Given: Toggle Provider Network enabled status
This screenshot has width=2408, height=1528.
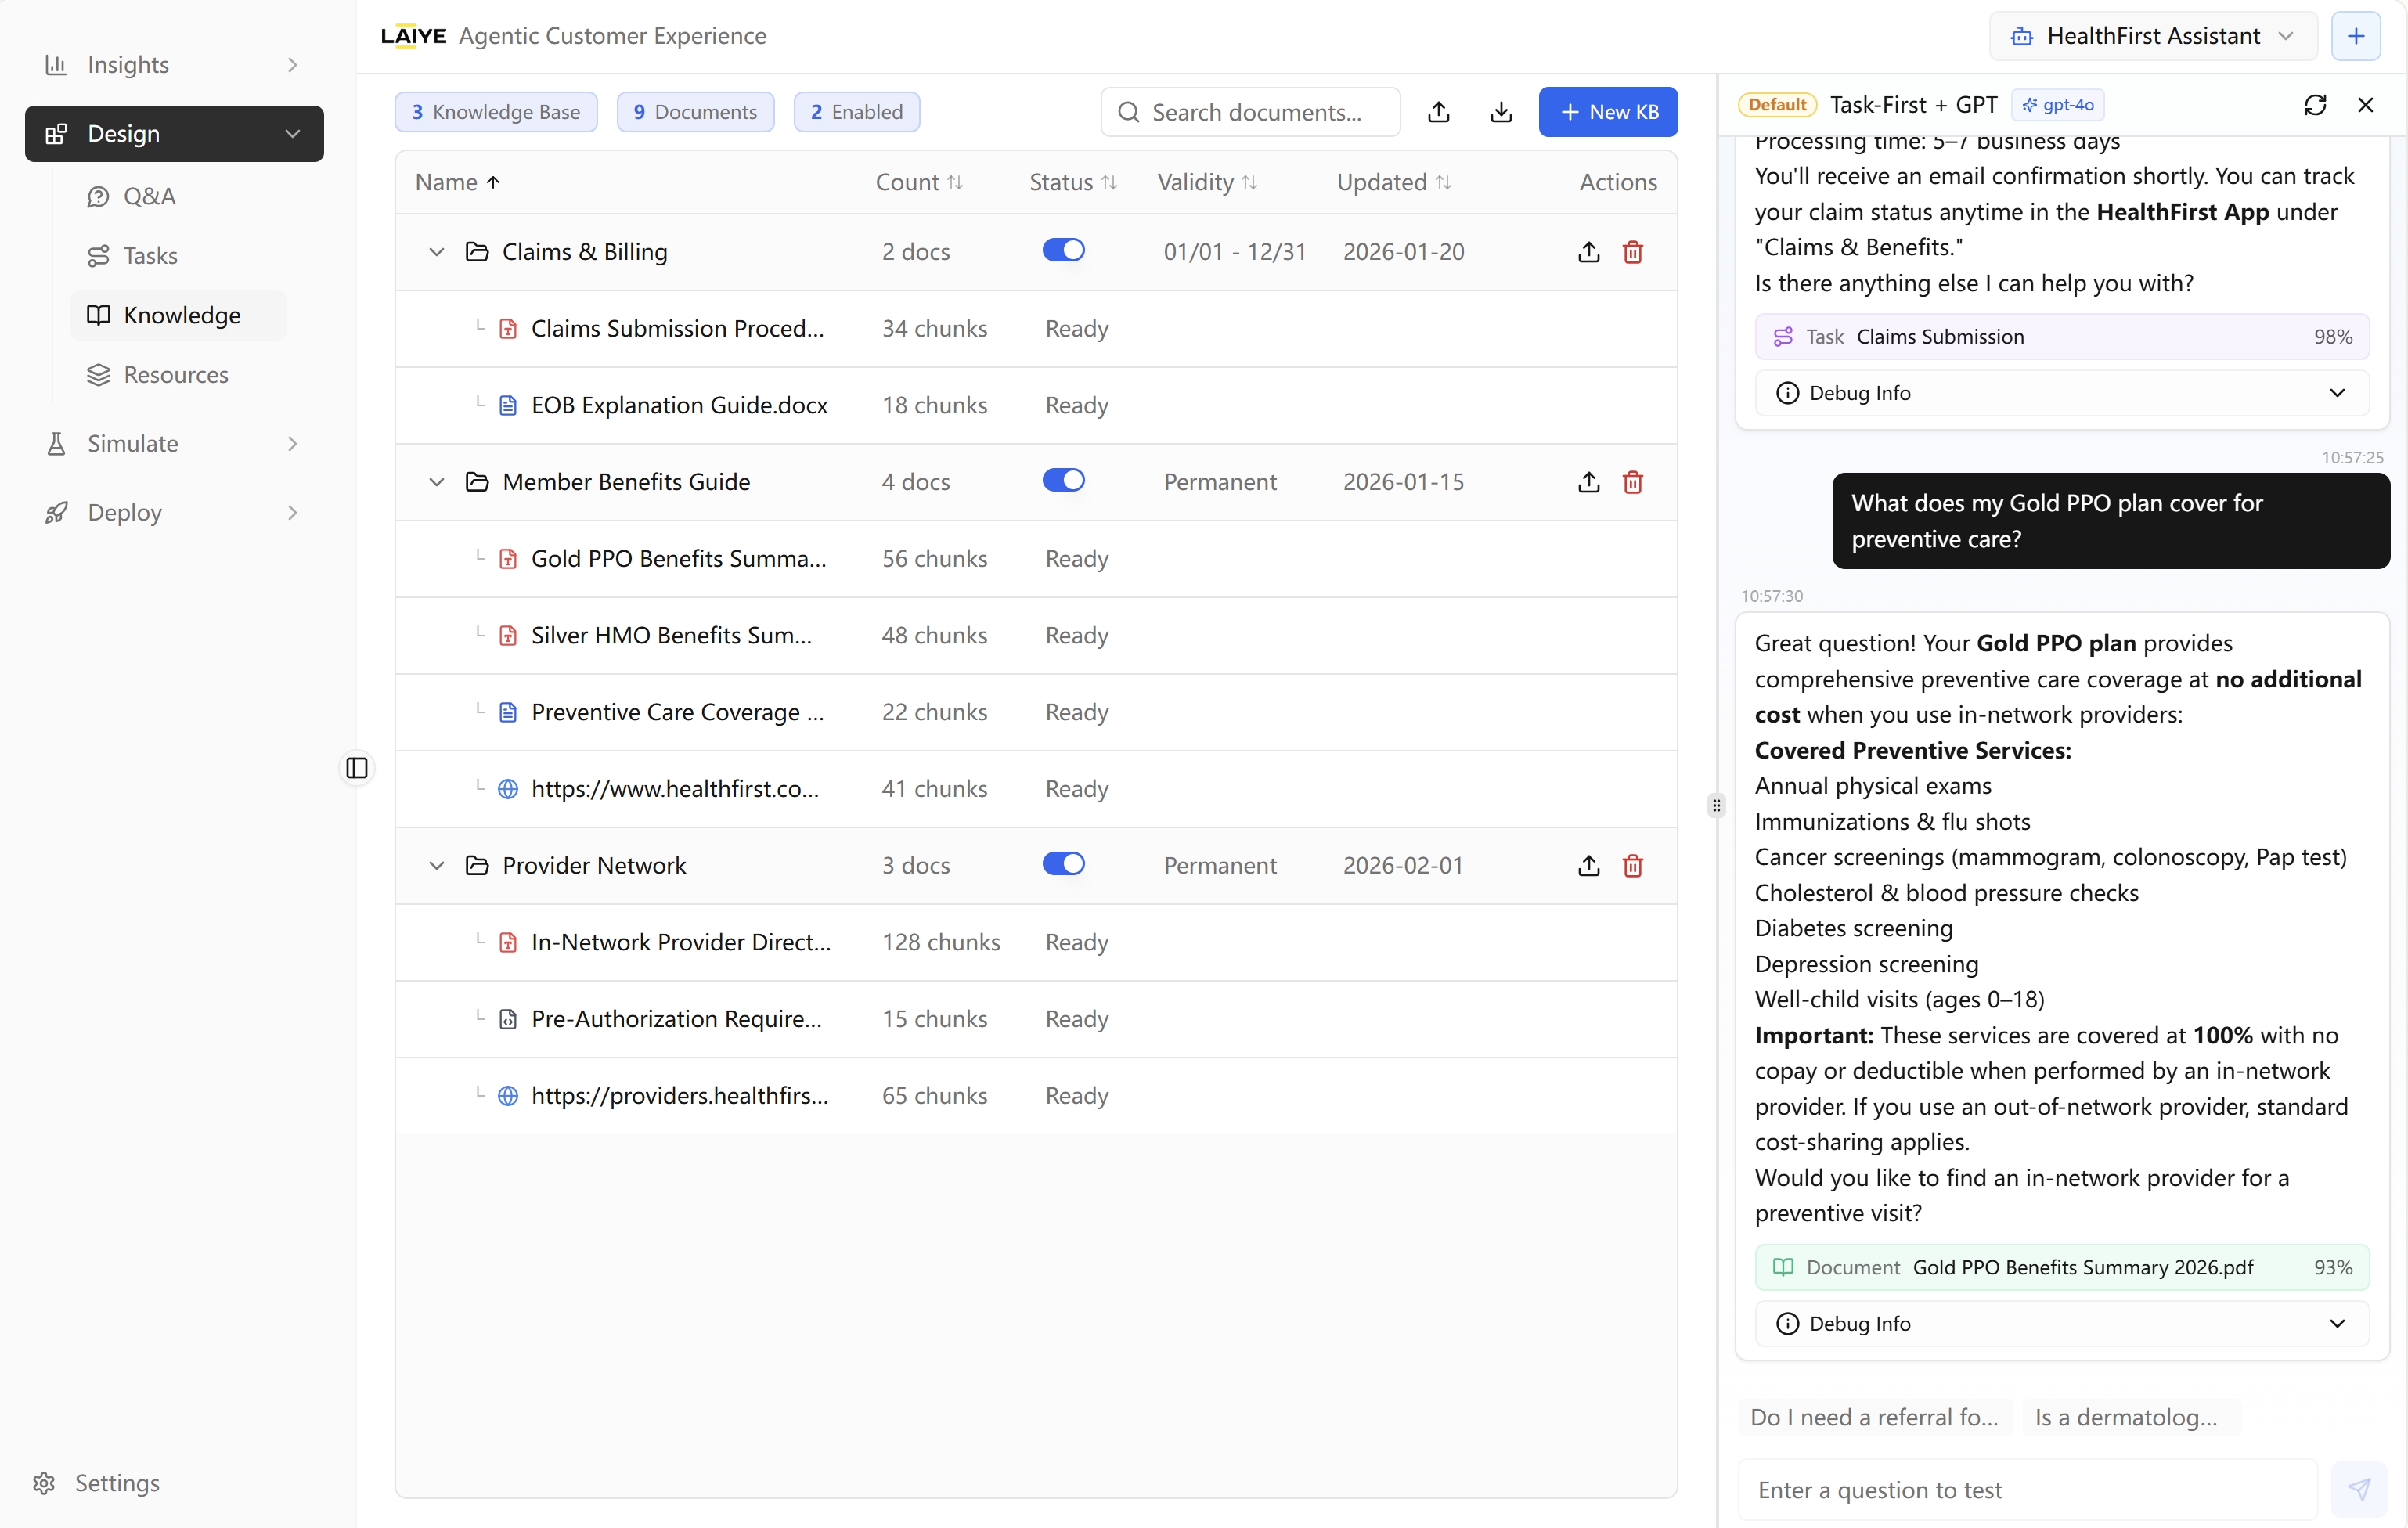Looking at the screenshot, I should coord(1062,864).
